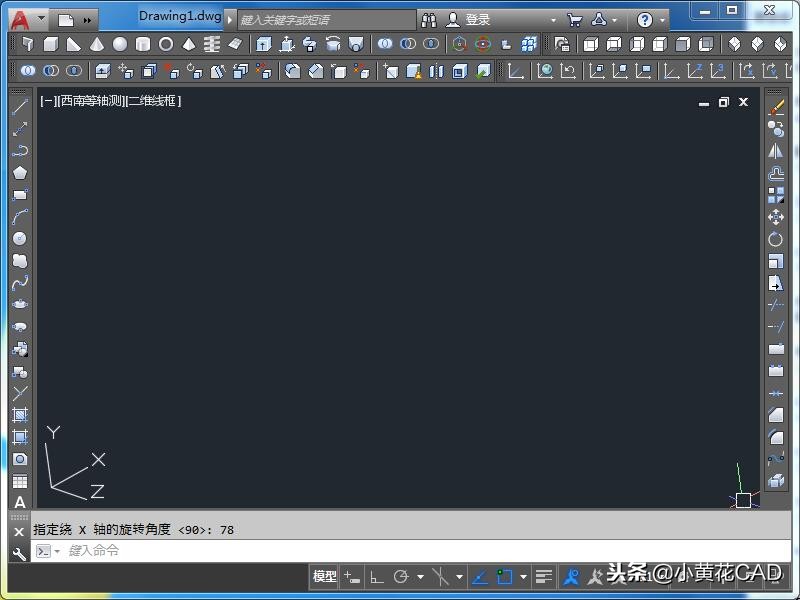Toggle Object Snap in status bar
Viewport: 800px width, 600px height.
(504, 577)
